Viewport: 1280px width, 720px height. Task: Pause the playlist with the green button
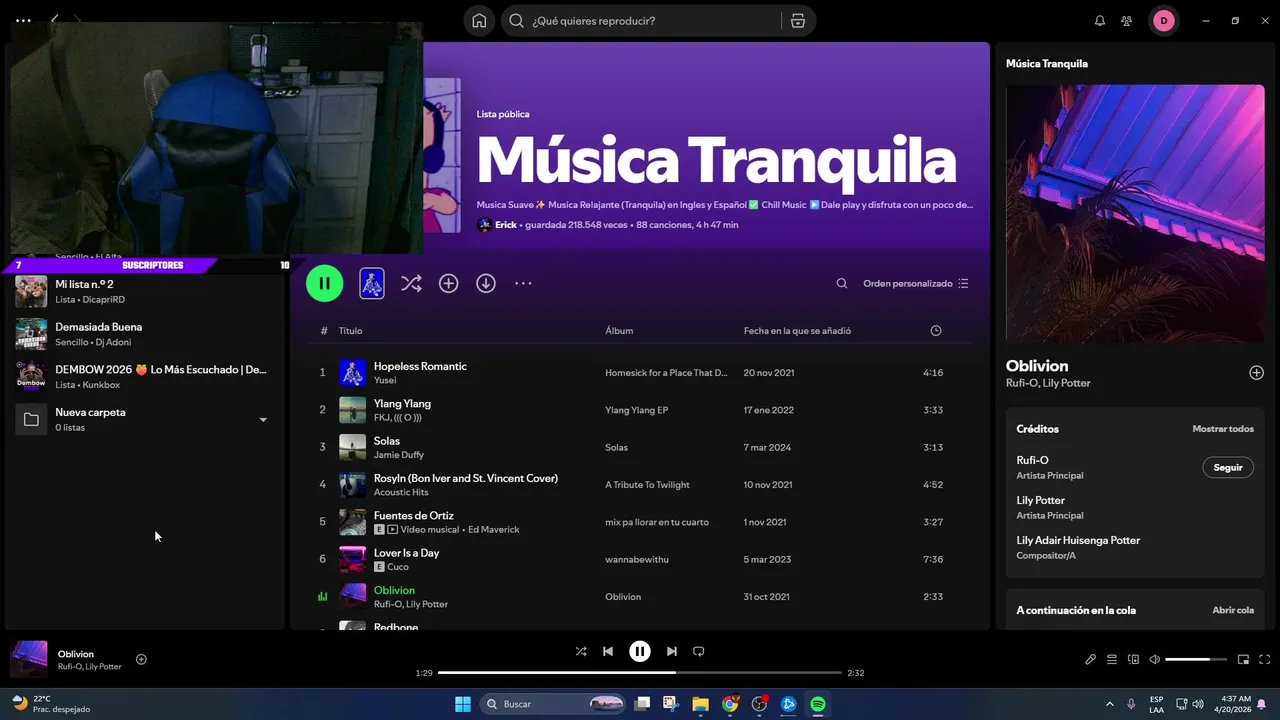click(x=324, y=283)
